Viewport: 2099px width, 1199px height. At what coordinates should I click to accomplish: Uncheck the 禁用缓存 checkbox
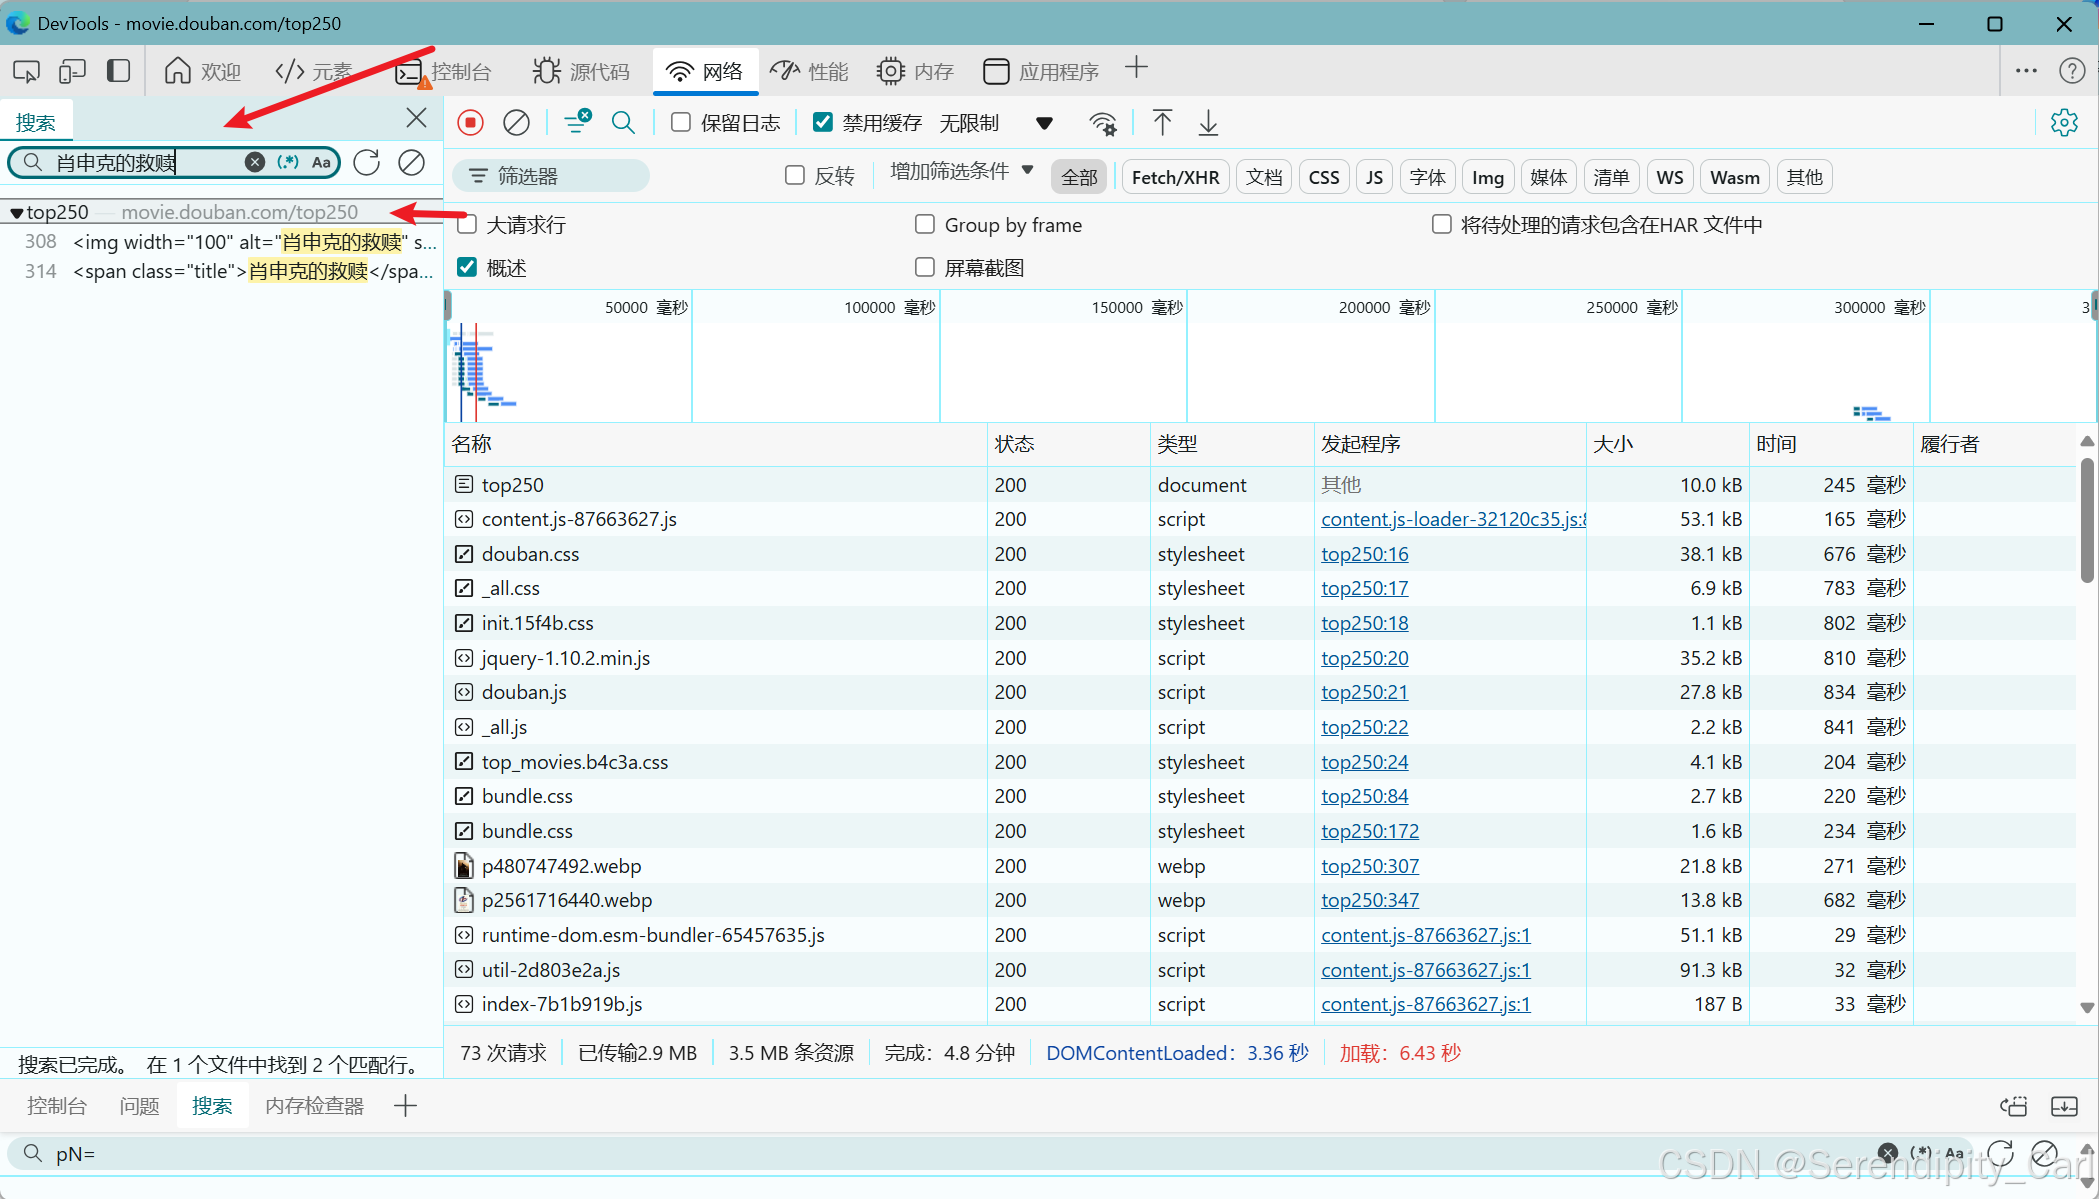(x=823, y=122)
